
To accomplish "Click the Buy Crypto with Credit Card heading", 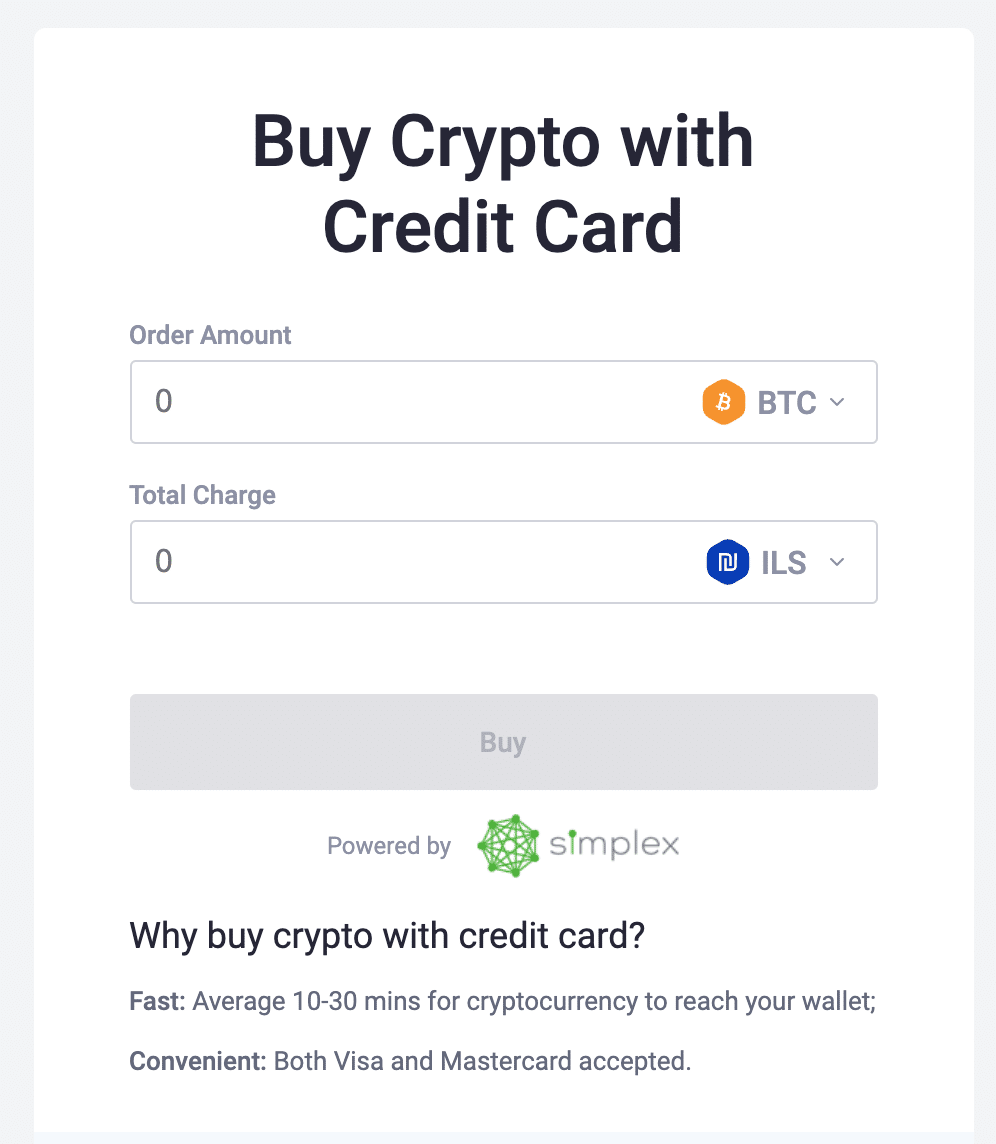I will 503,184.
